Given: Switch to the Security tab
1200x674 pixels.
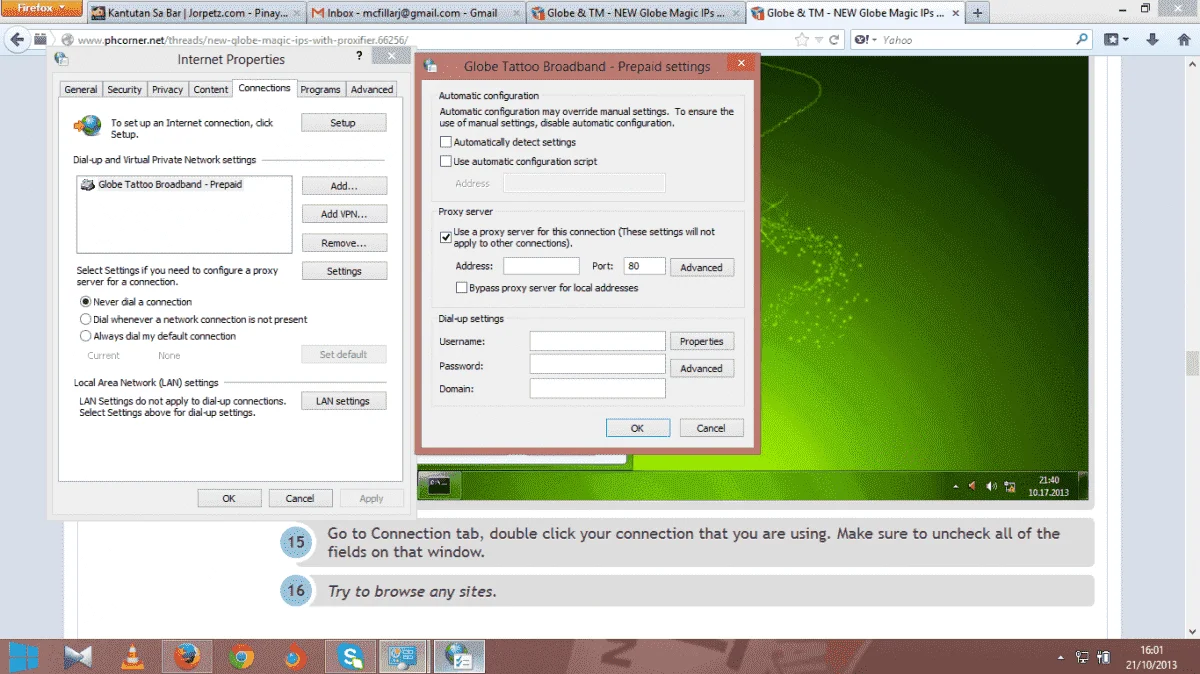Looking at the screenshot, I should point(125,89).
